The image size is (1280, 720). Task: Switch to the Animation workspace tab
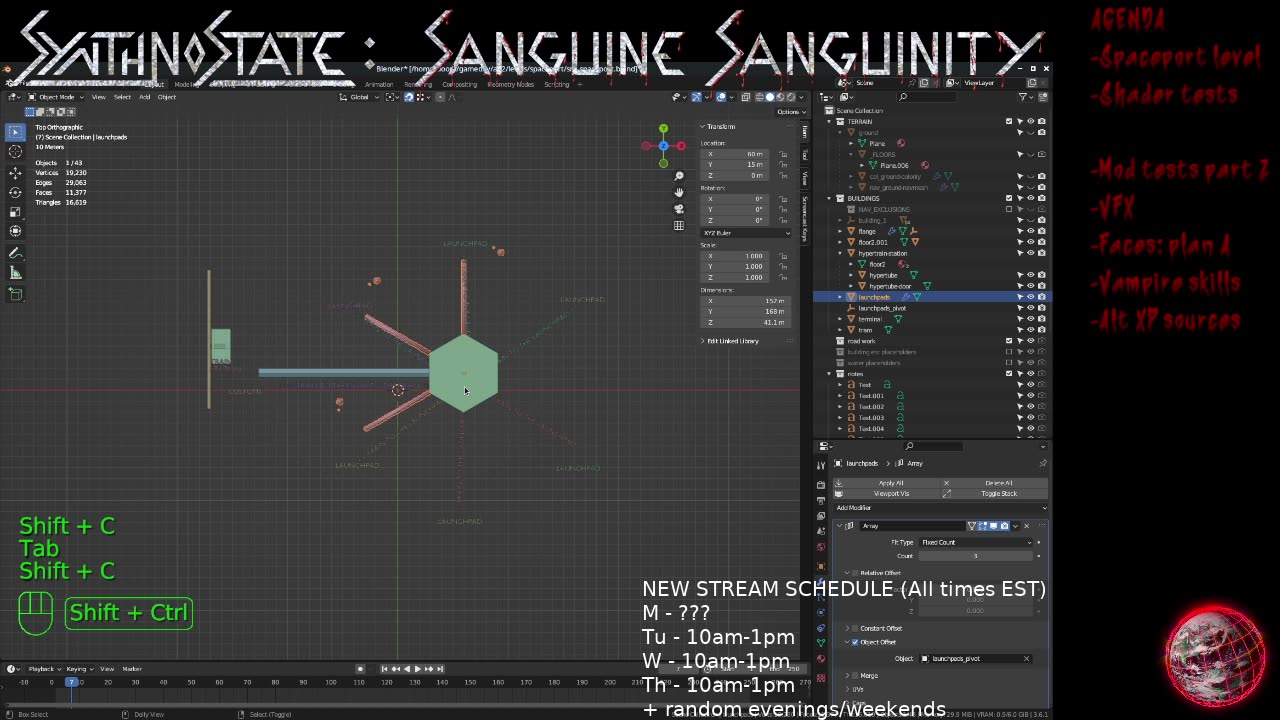pos(379,84)
